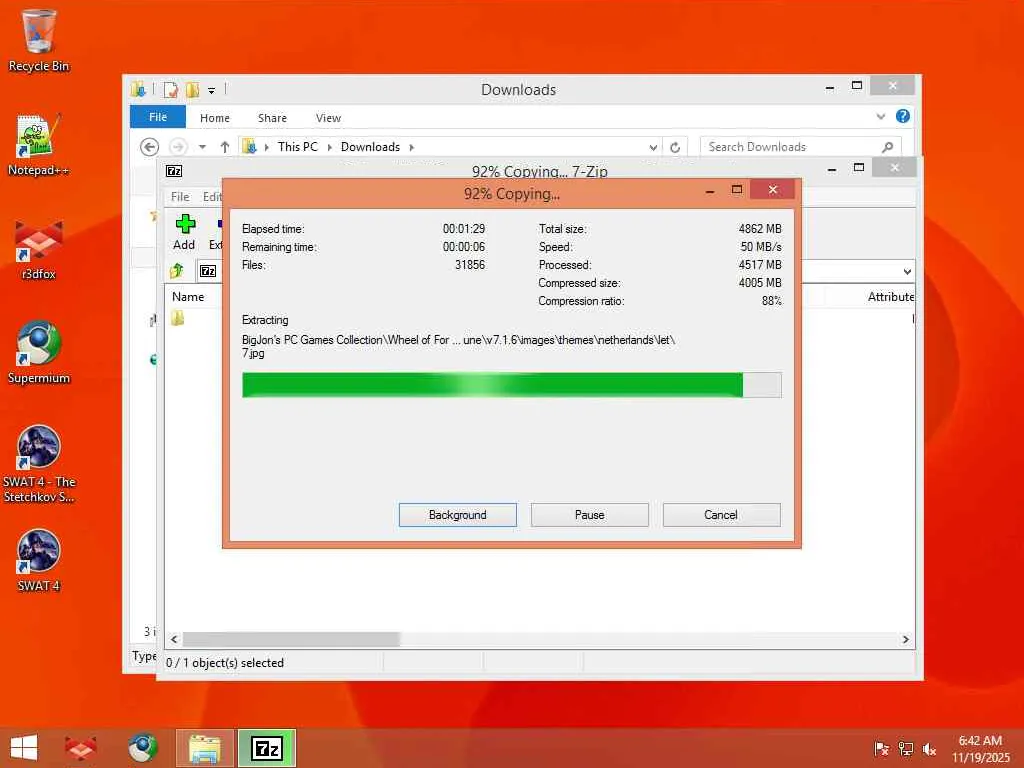Cancel the copying operation
This screenshot has width=1024, height=768.
click(722, 515)
